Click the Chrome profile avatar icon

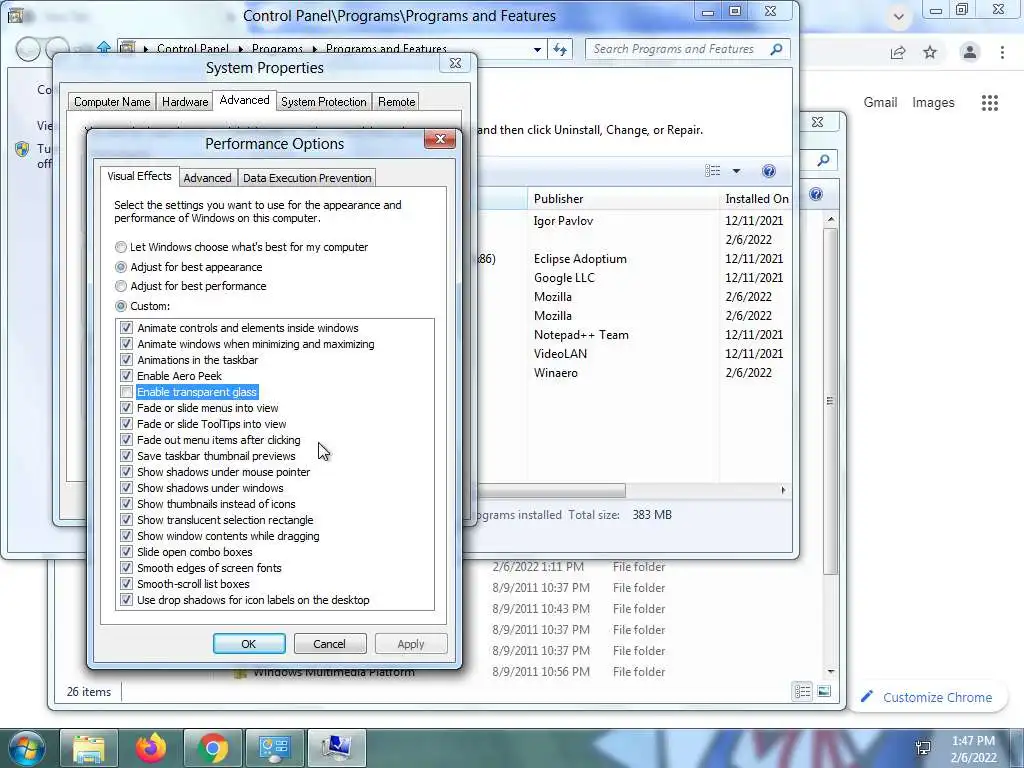(x=970, y=52)
